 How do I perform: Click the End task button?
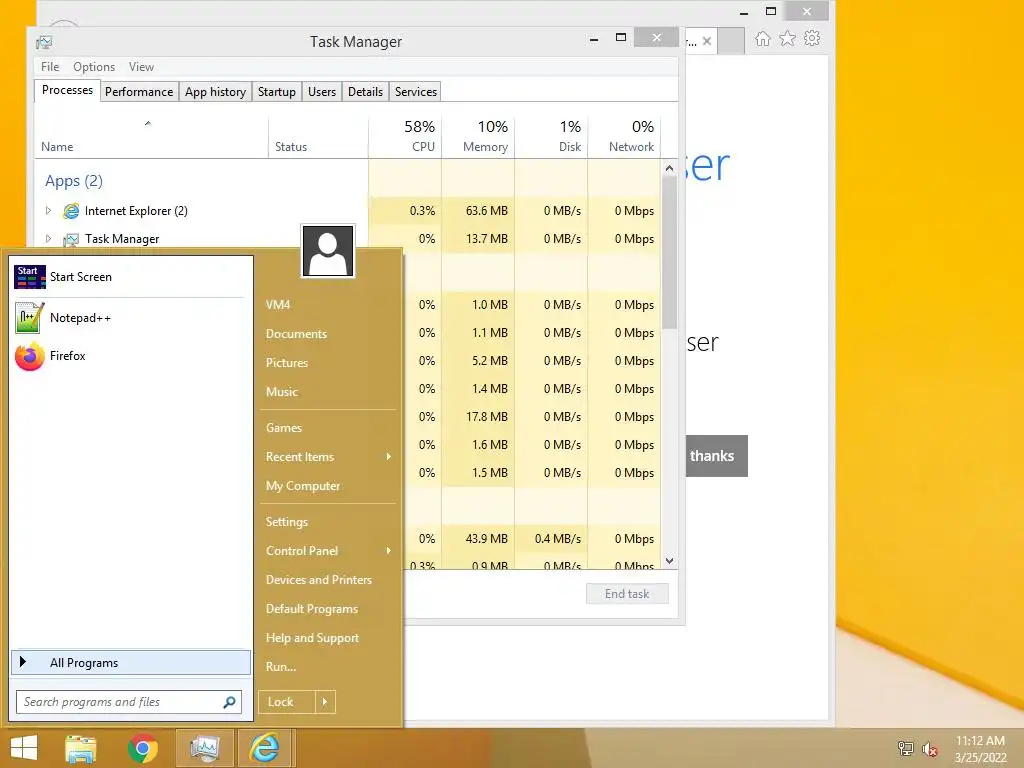[627, 594]
